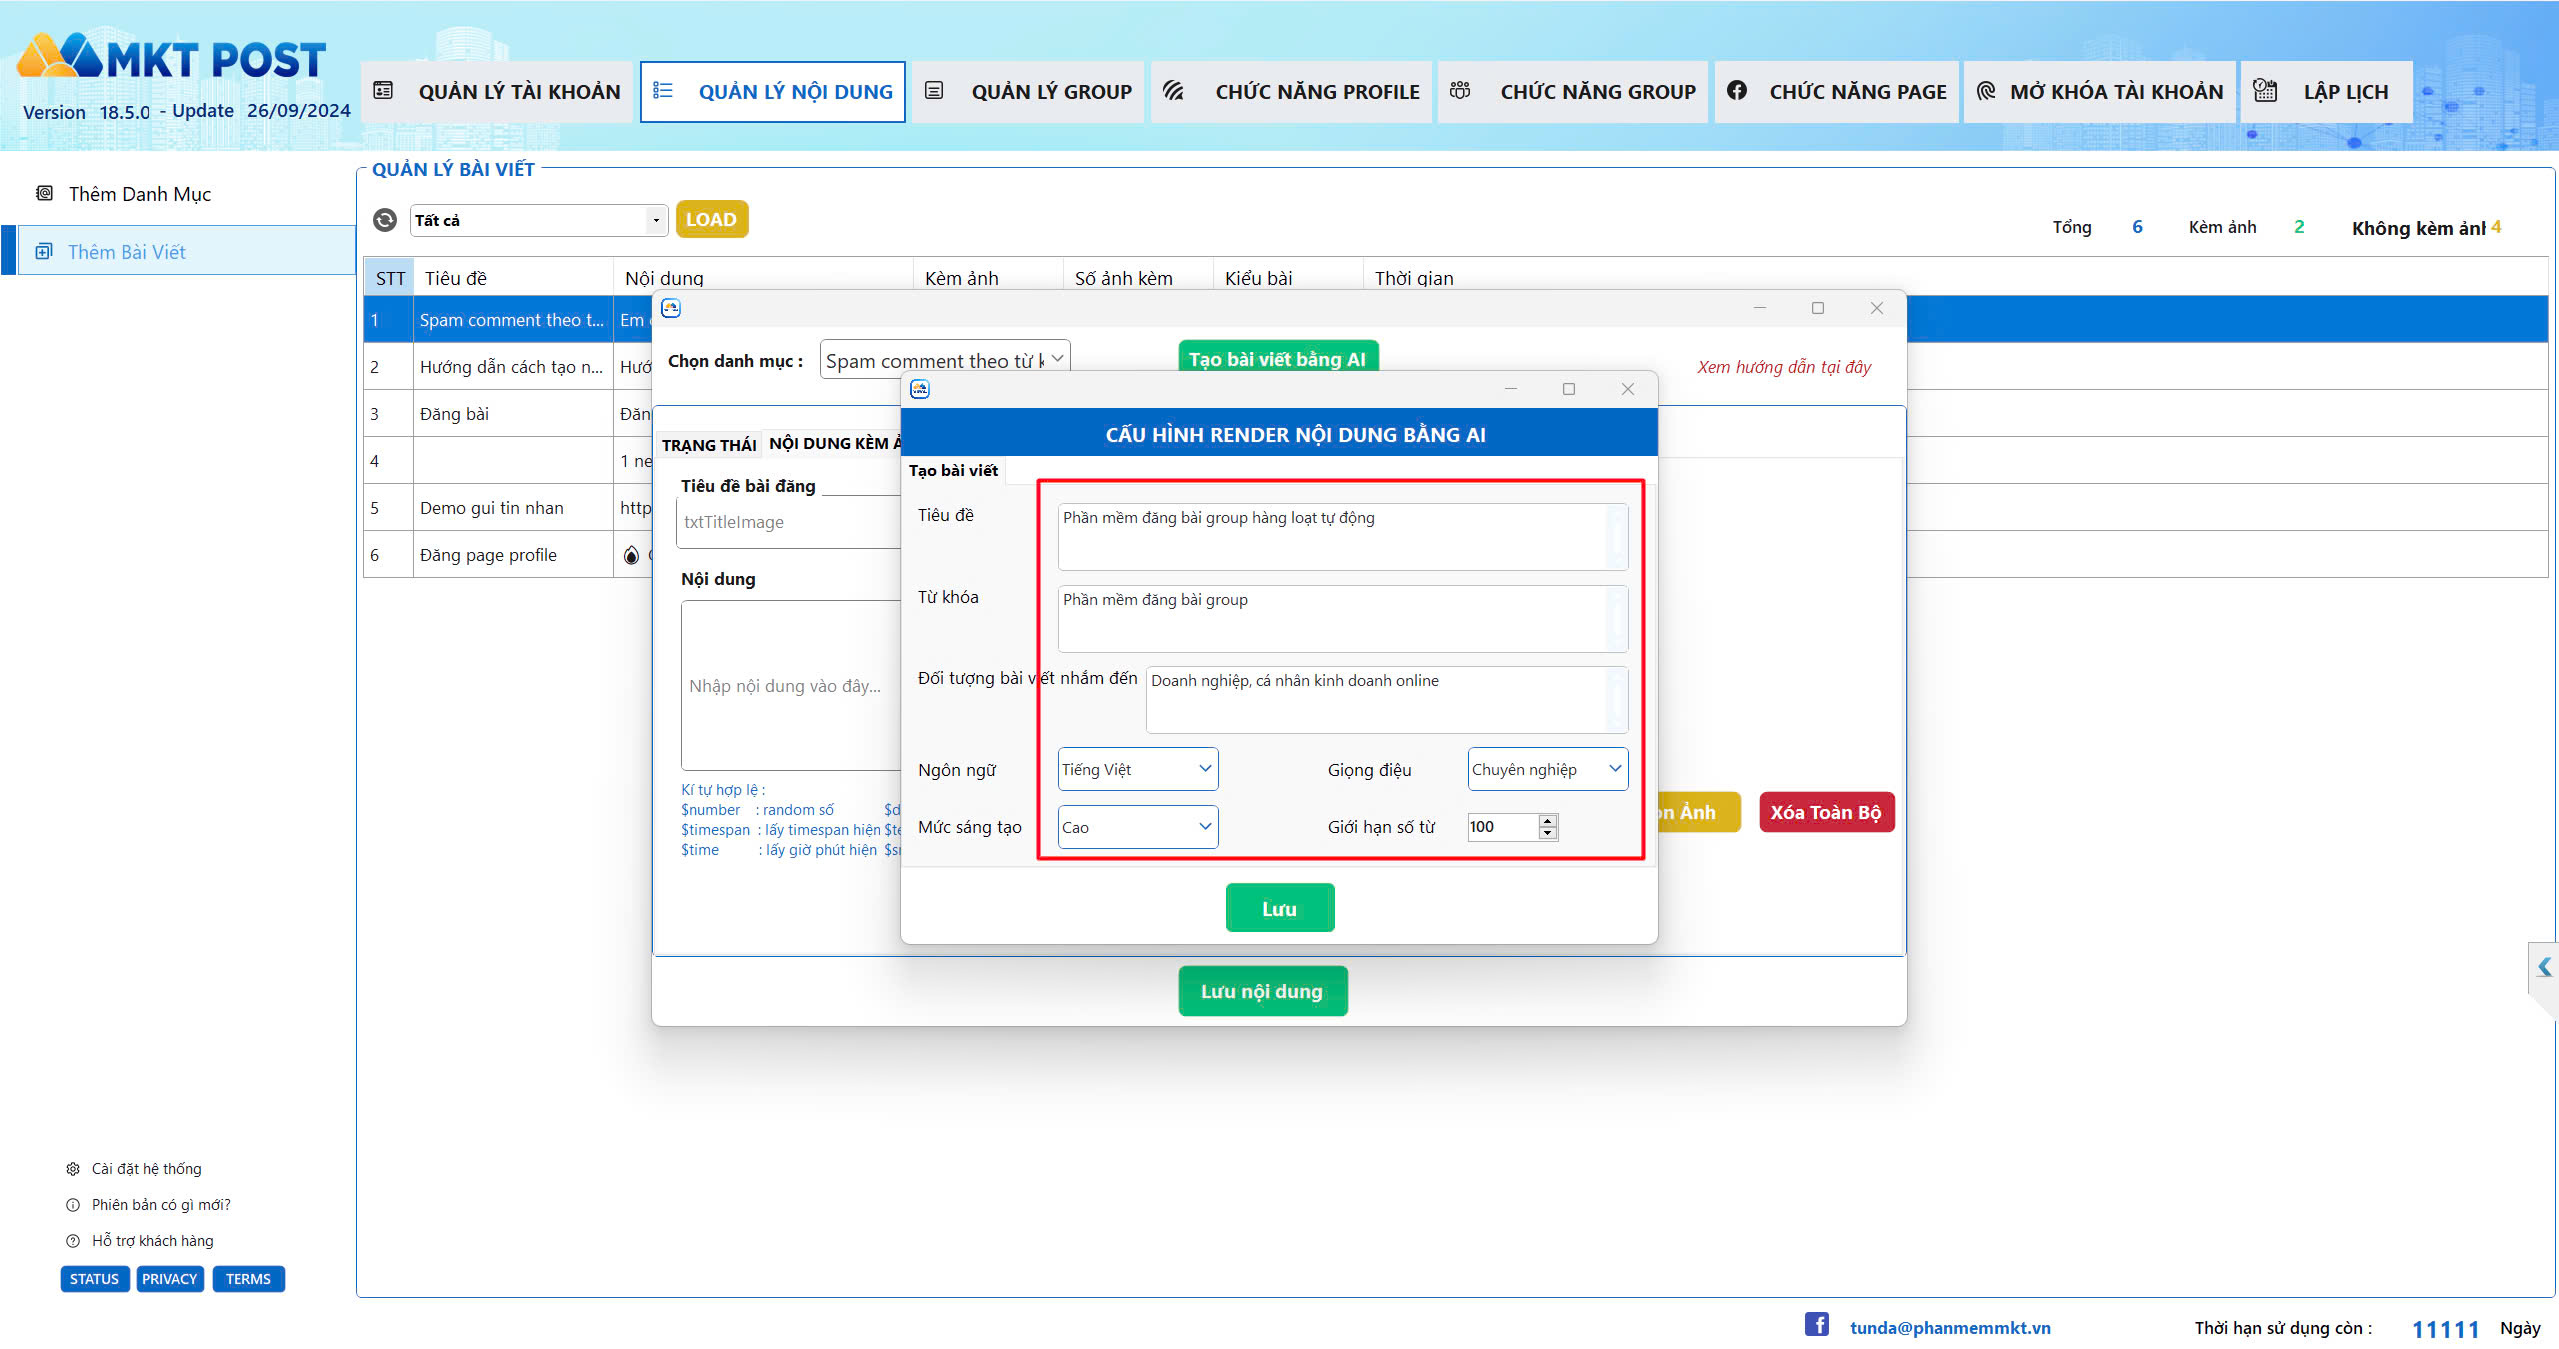
Task: Expand the right side panel arrow
Action: coord(2544,968)
